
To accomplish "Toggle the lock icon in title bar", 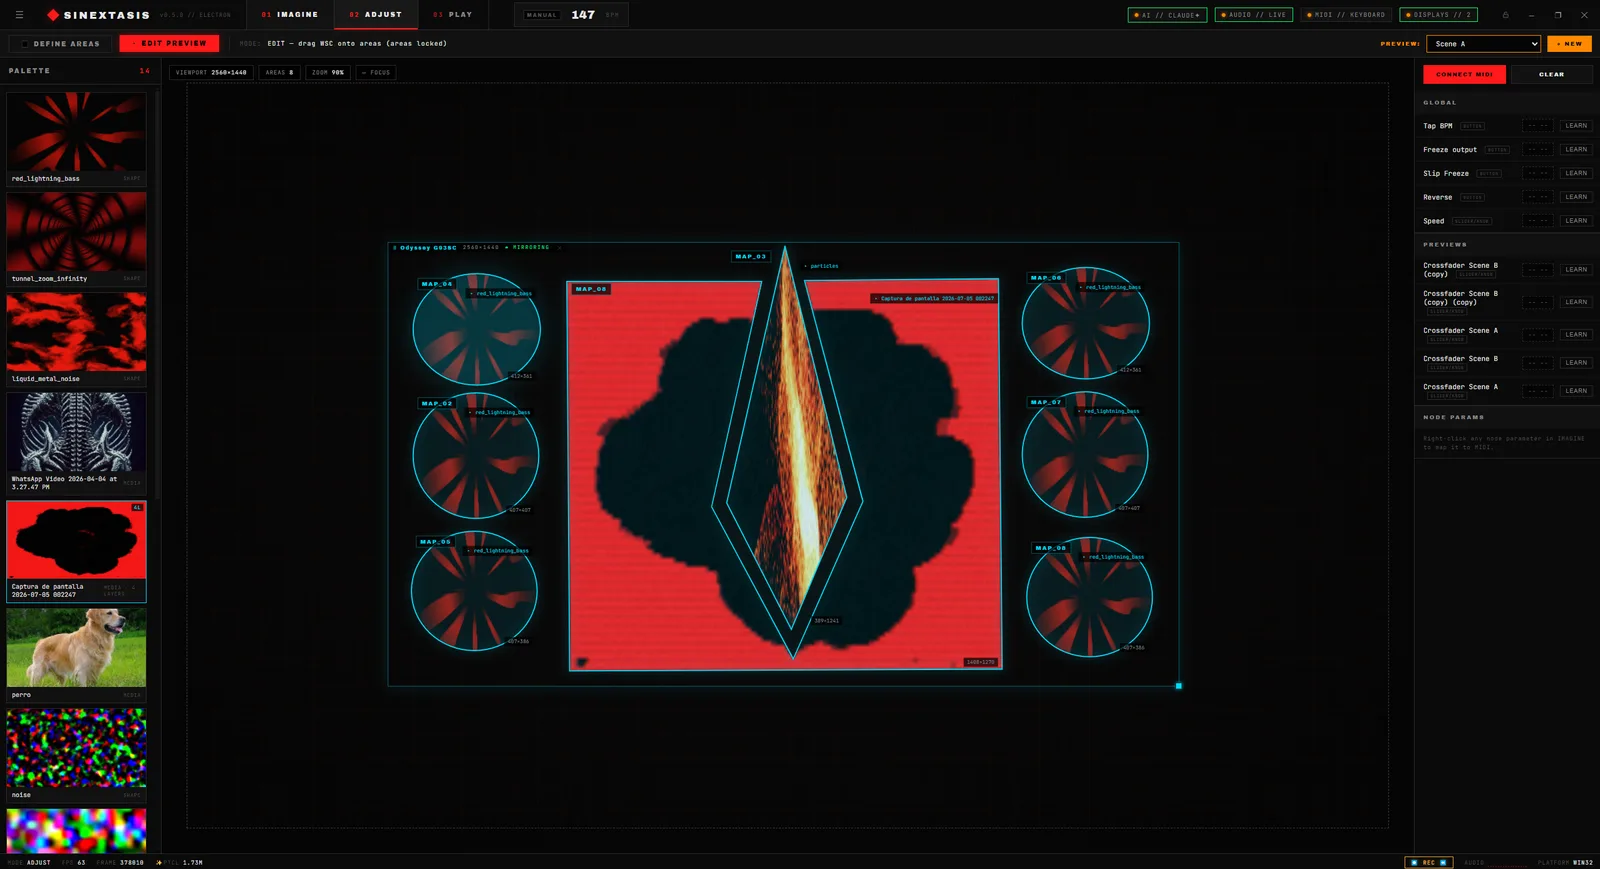I will coord(1505,15).
